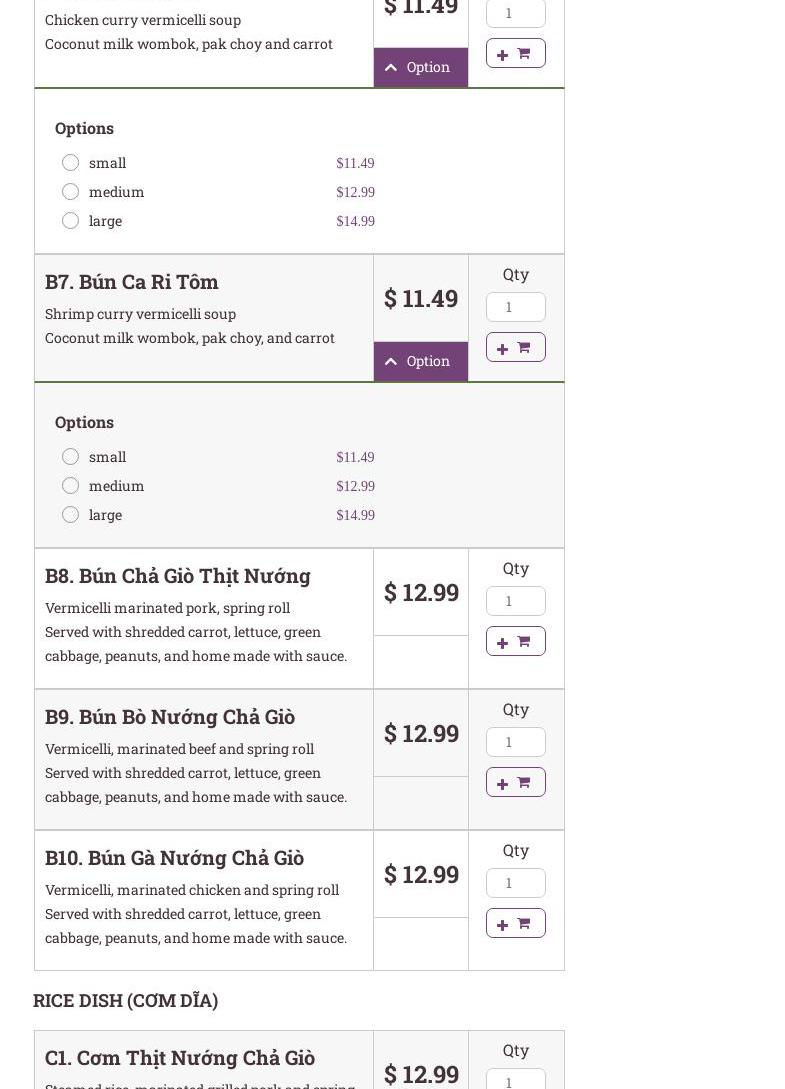Open B10. Bún Gà Nướng Chả Giò title
The height and width of the screenshot is (1089, 785).
click(x=174, y=858)
